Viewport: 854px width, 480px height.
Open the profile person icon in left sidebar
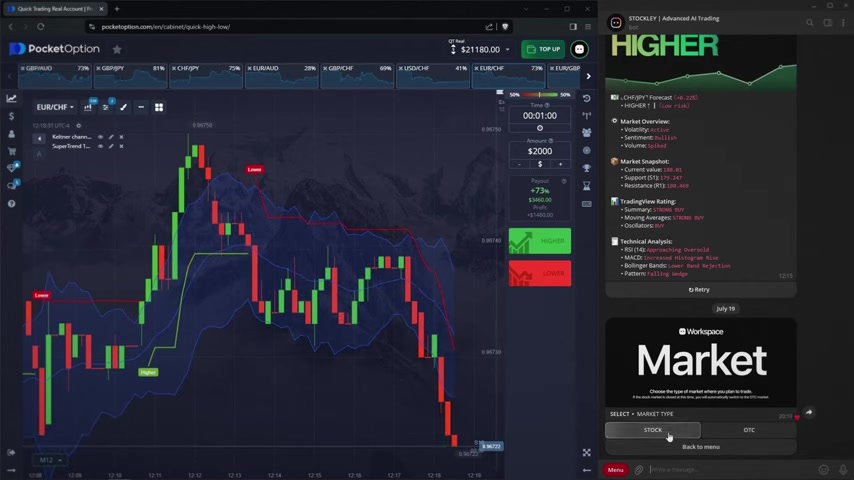coord(11,134)
